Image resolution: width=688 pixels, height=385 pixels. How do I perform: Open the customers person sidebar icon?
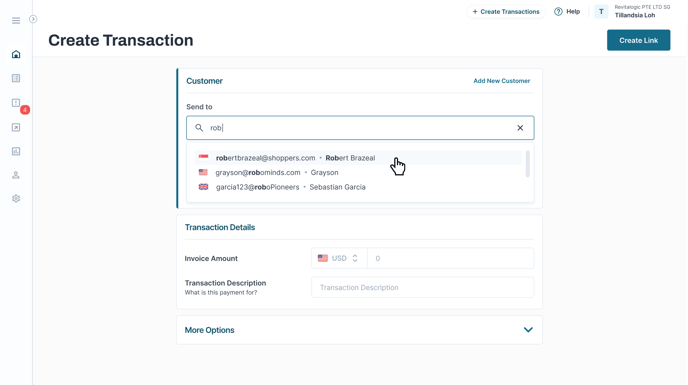pyautogui.click(x=16, y=175)
